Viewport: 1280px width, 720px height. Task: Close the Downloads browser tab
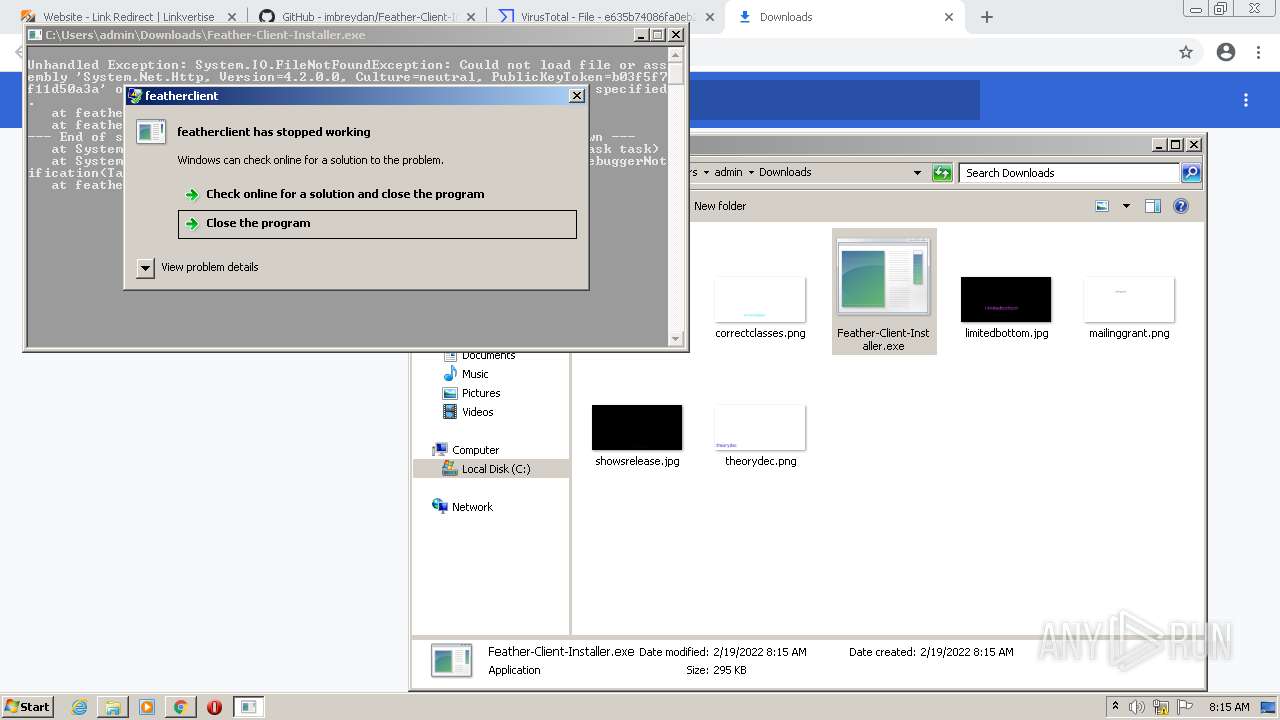[x=949, y=17]
